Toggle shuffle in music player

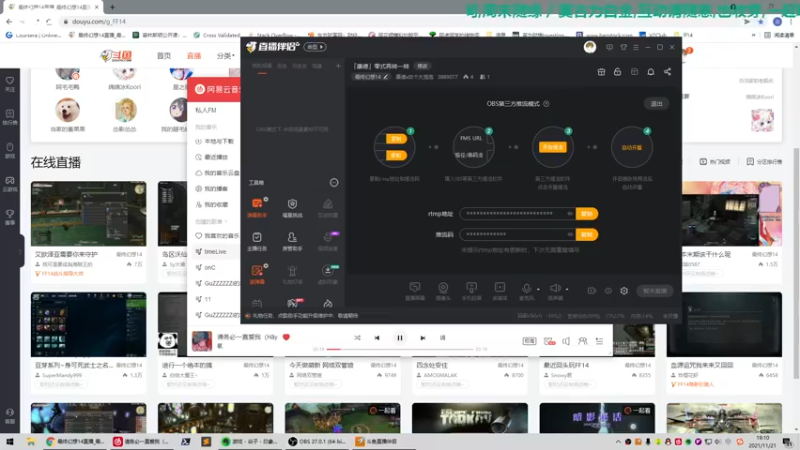pos(357,338)
